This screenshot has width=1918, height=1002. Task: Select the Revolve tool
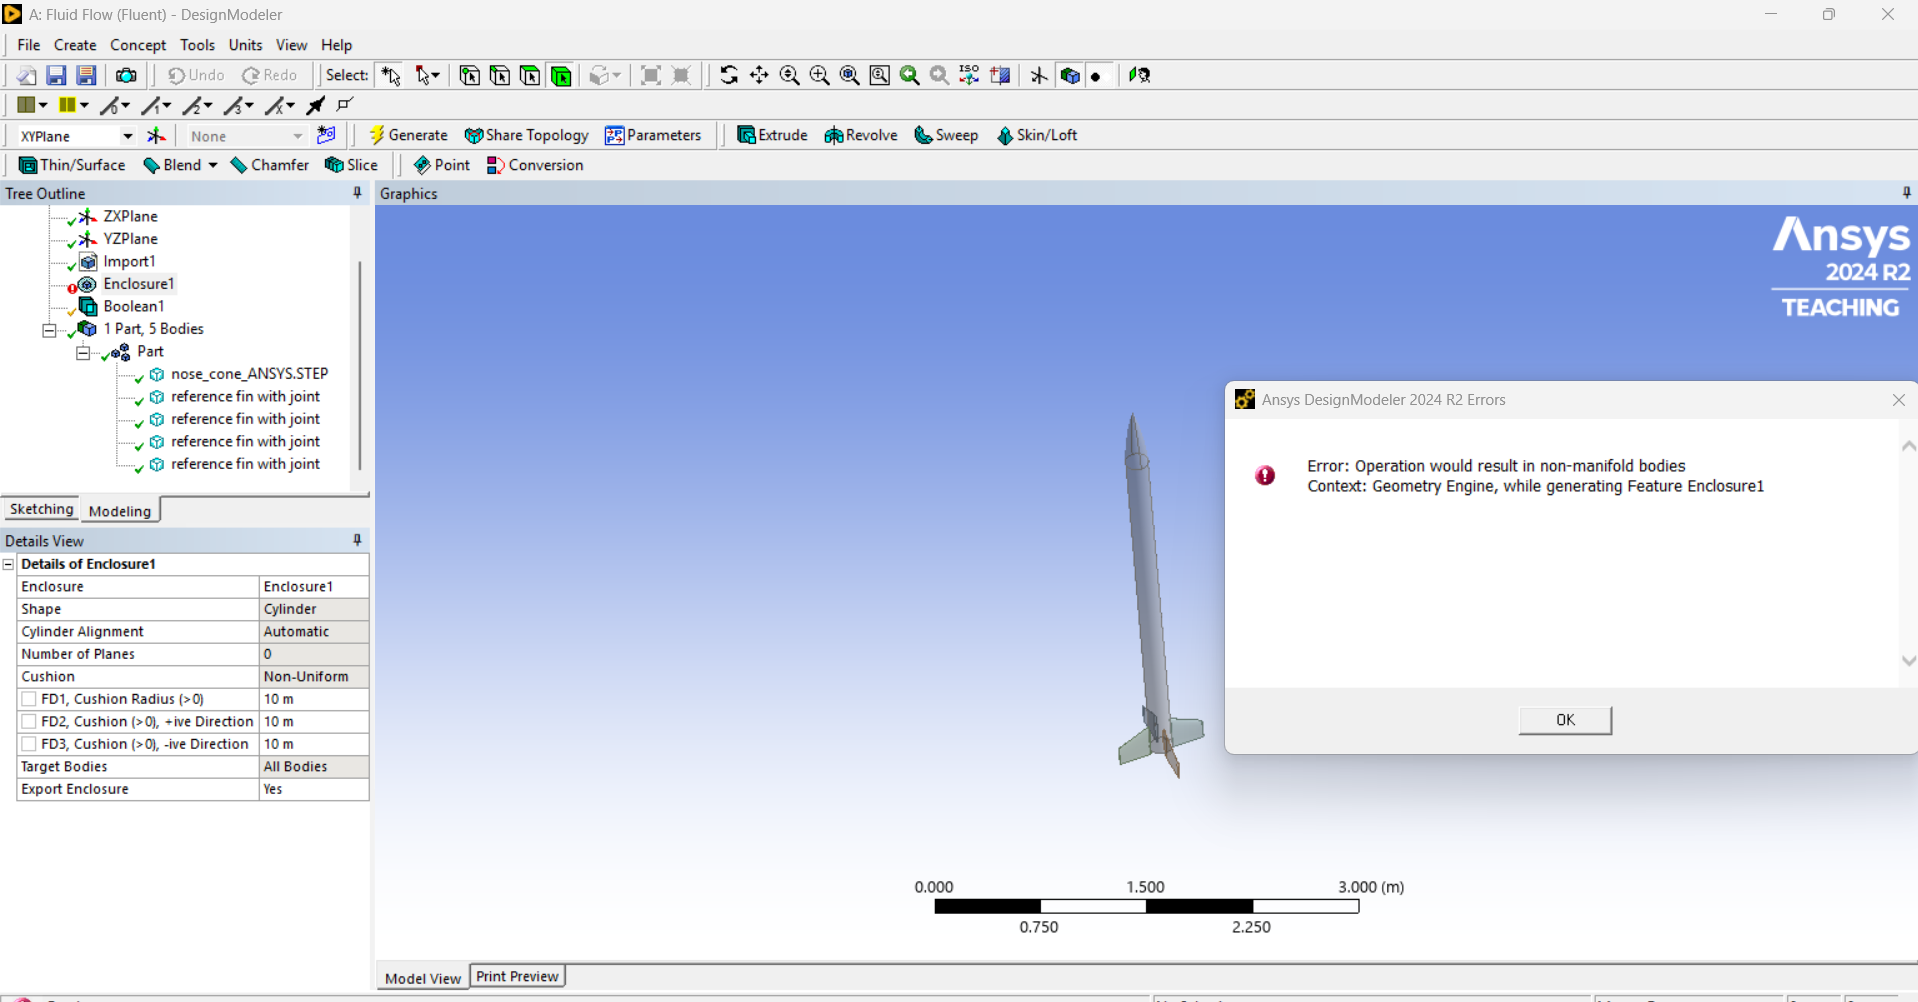(x=861, y=135)
